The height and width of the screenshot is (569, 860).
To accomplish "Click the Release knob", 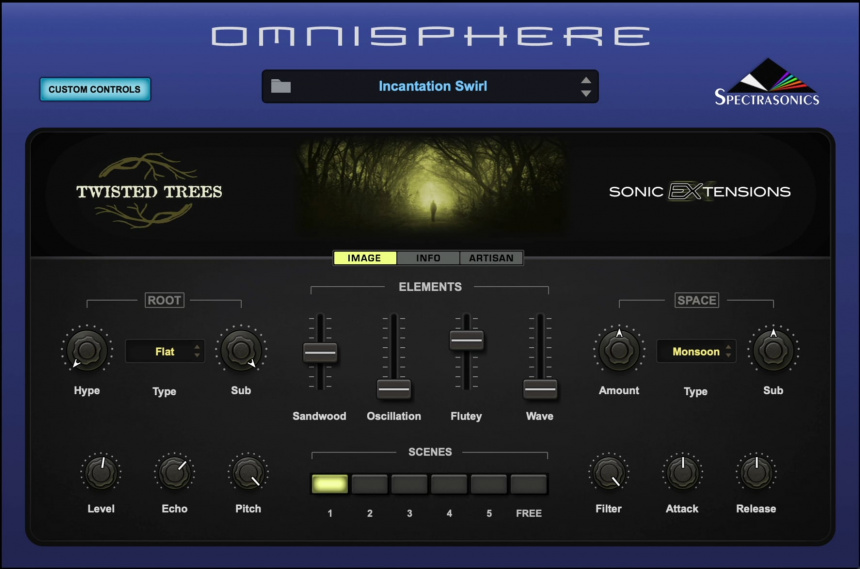I will (756, 472).
